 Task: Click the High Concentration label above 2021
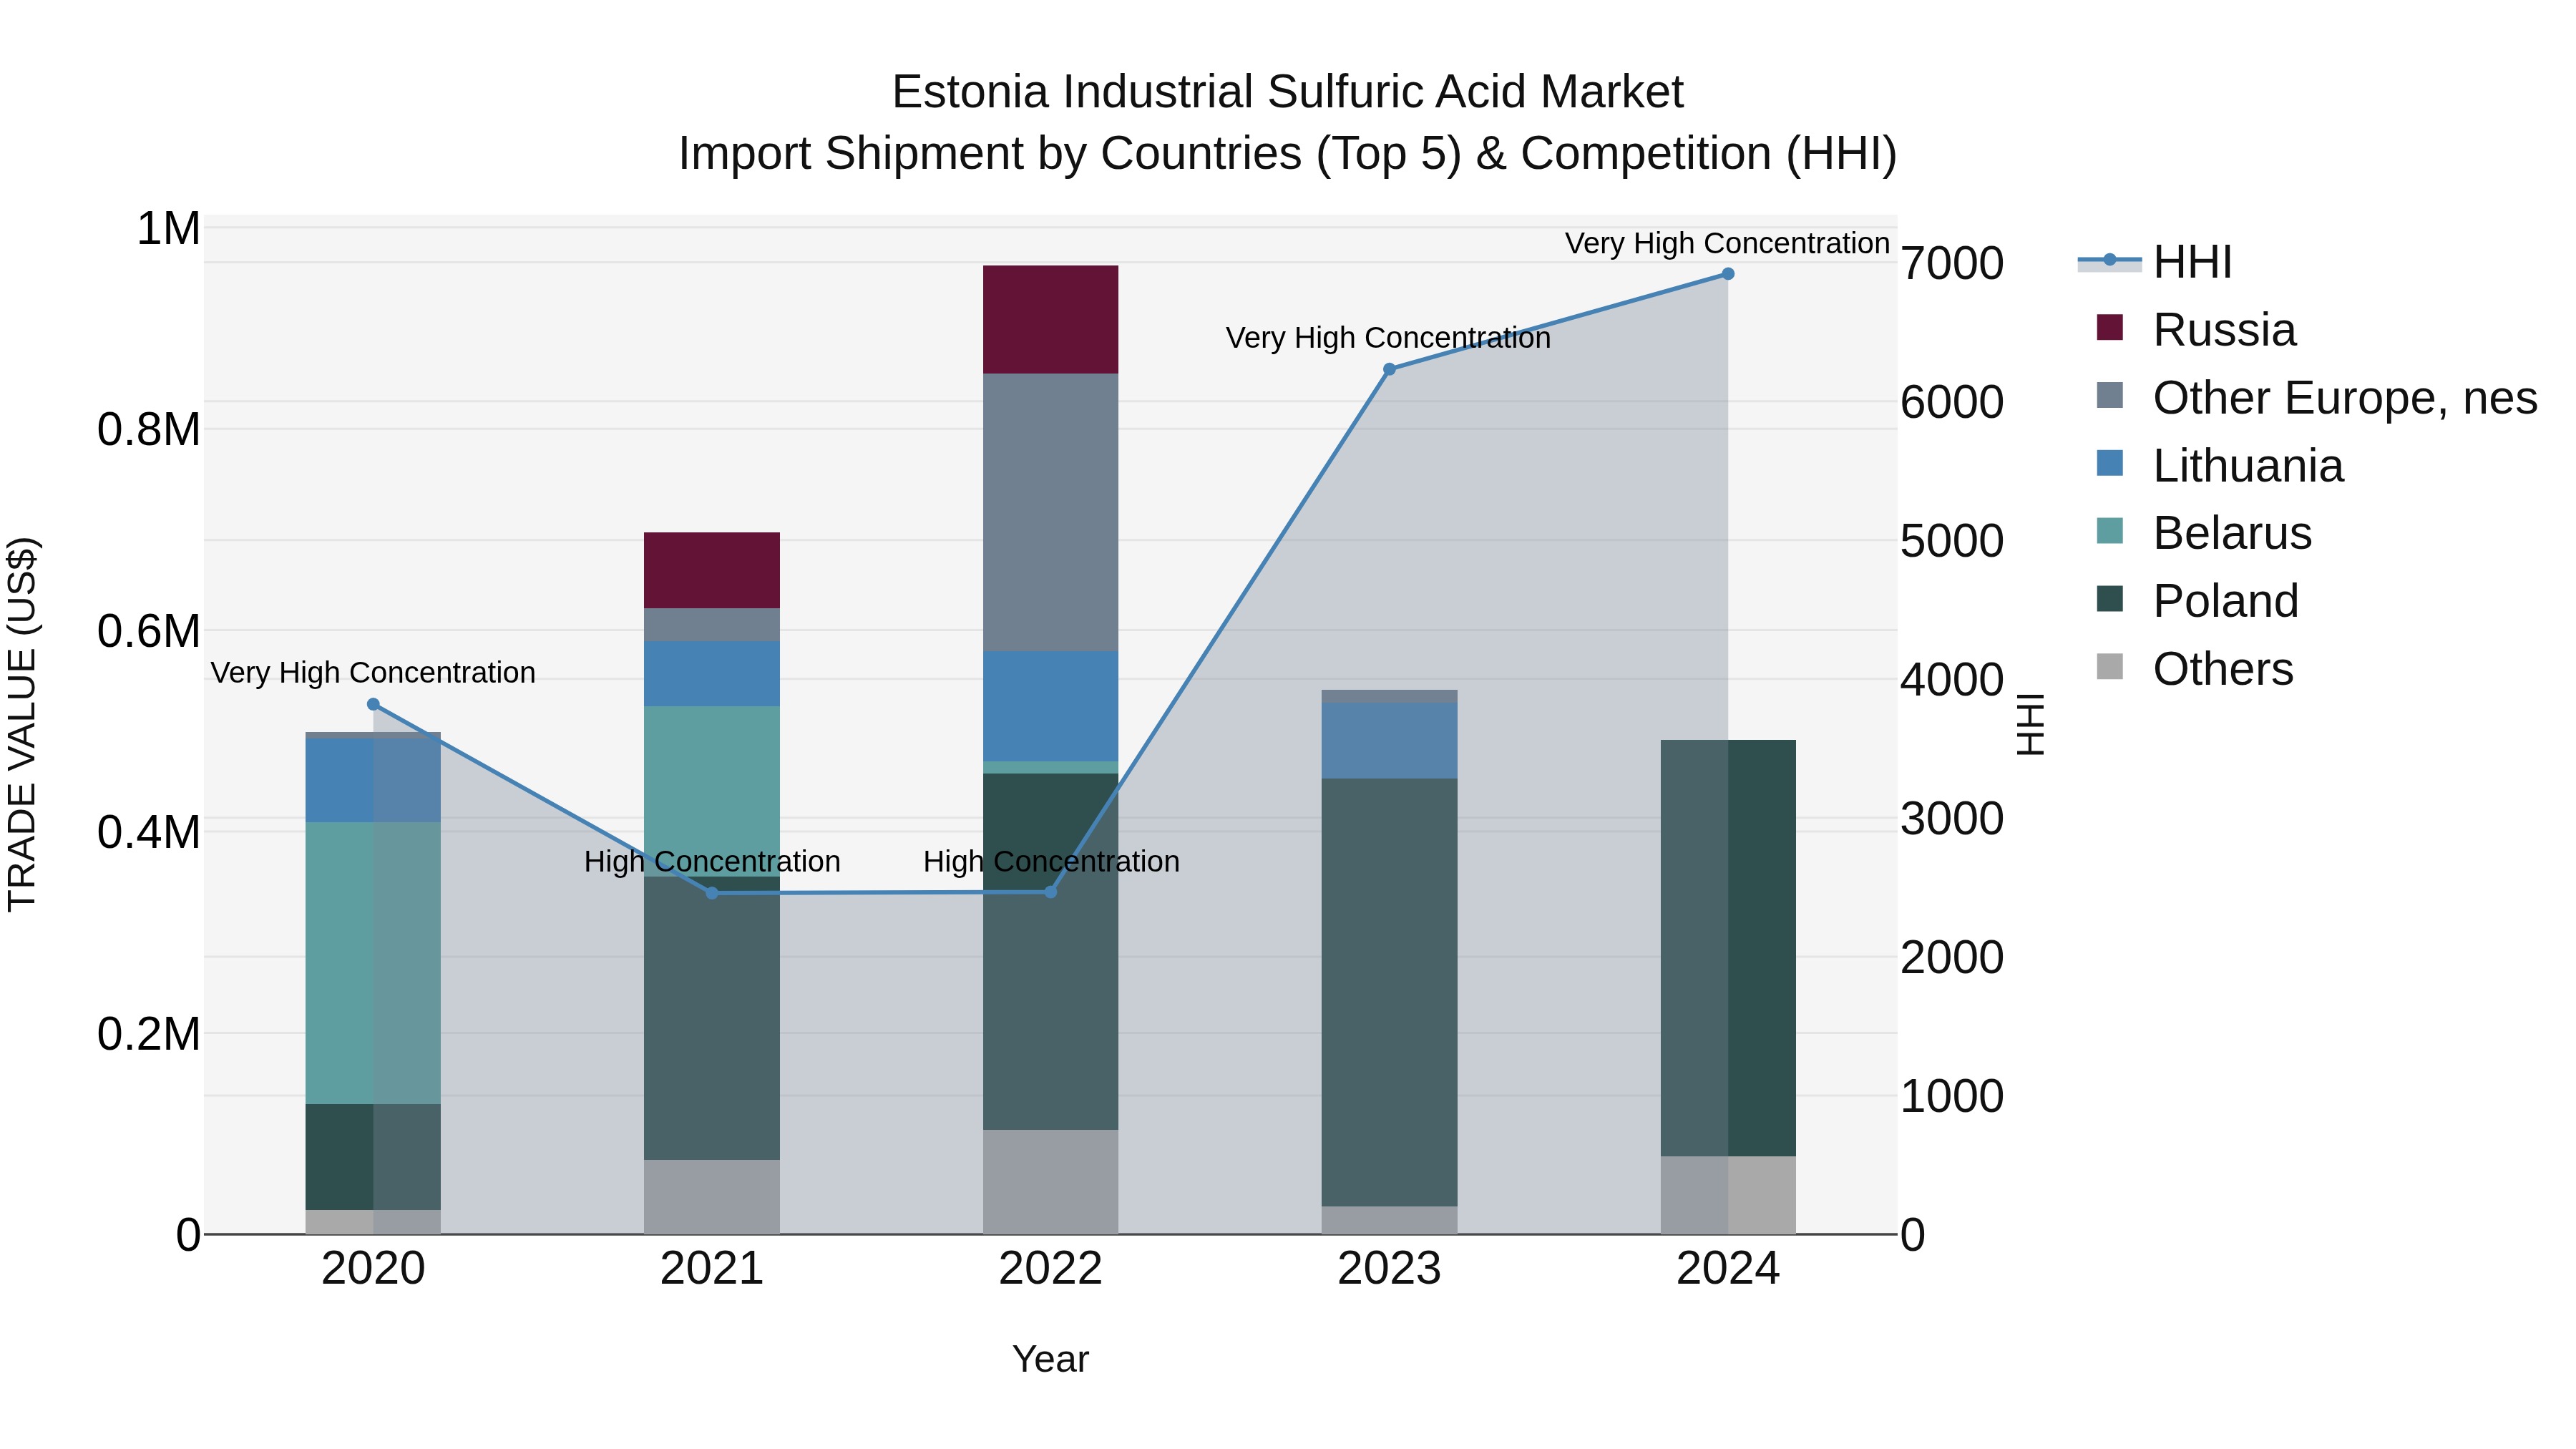(712, 862)
